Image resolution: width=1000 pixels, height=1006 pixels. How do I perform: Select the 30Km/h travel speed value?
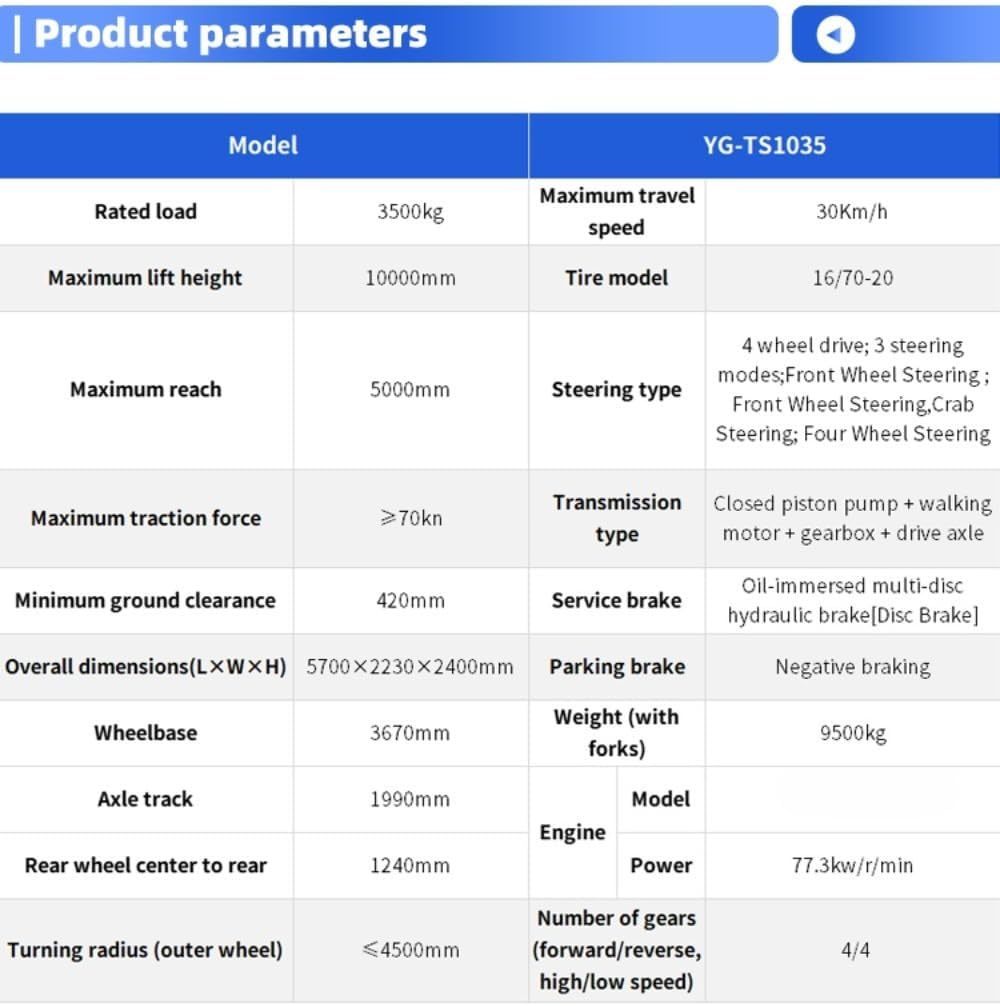click(852, 212)
